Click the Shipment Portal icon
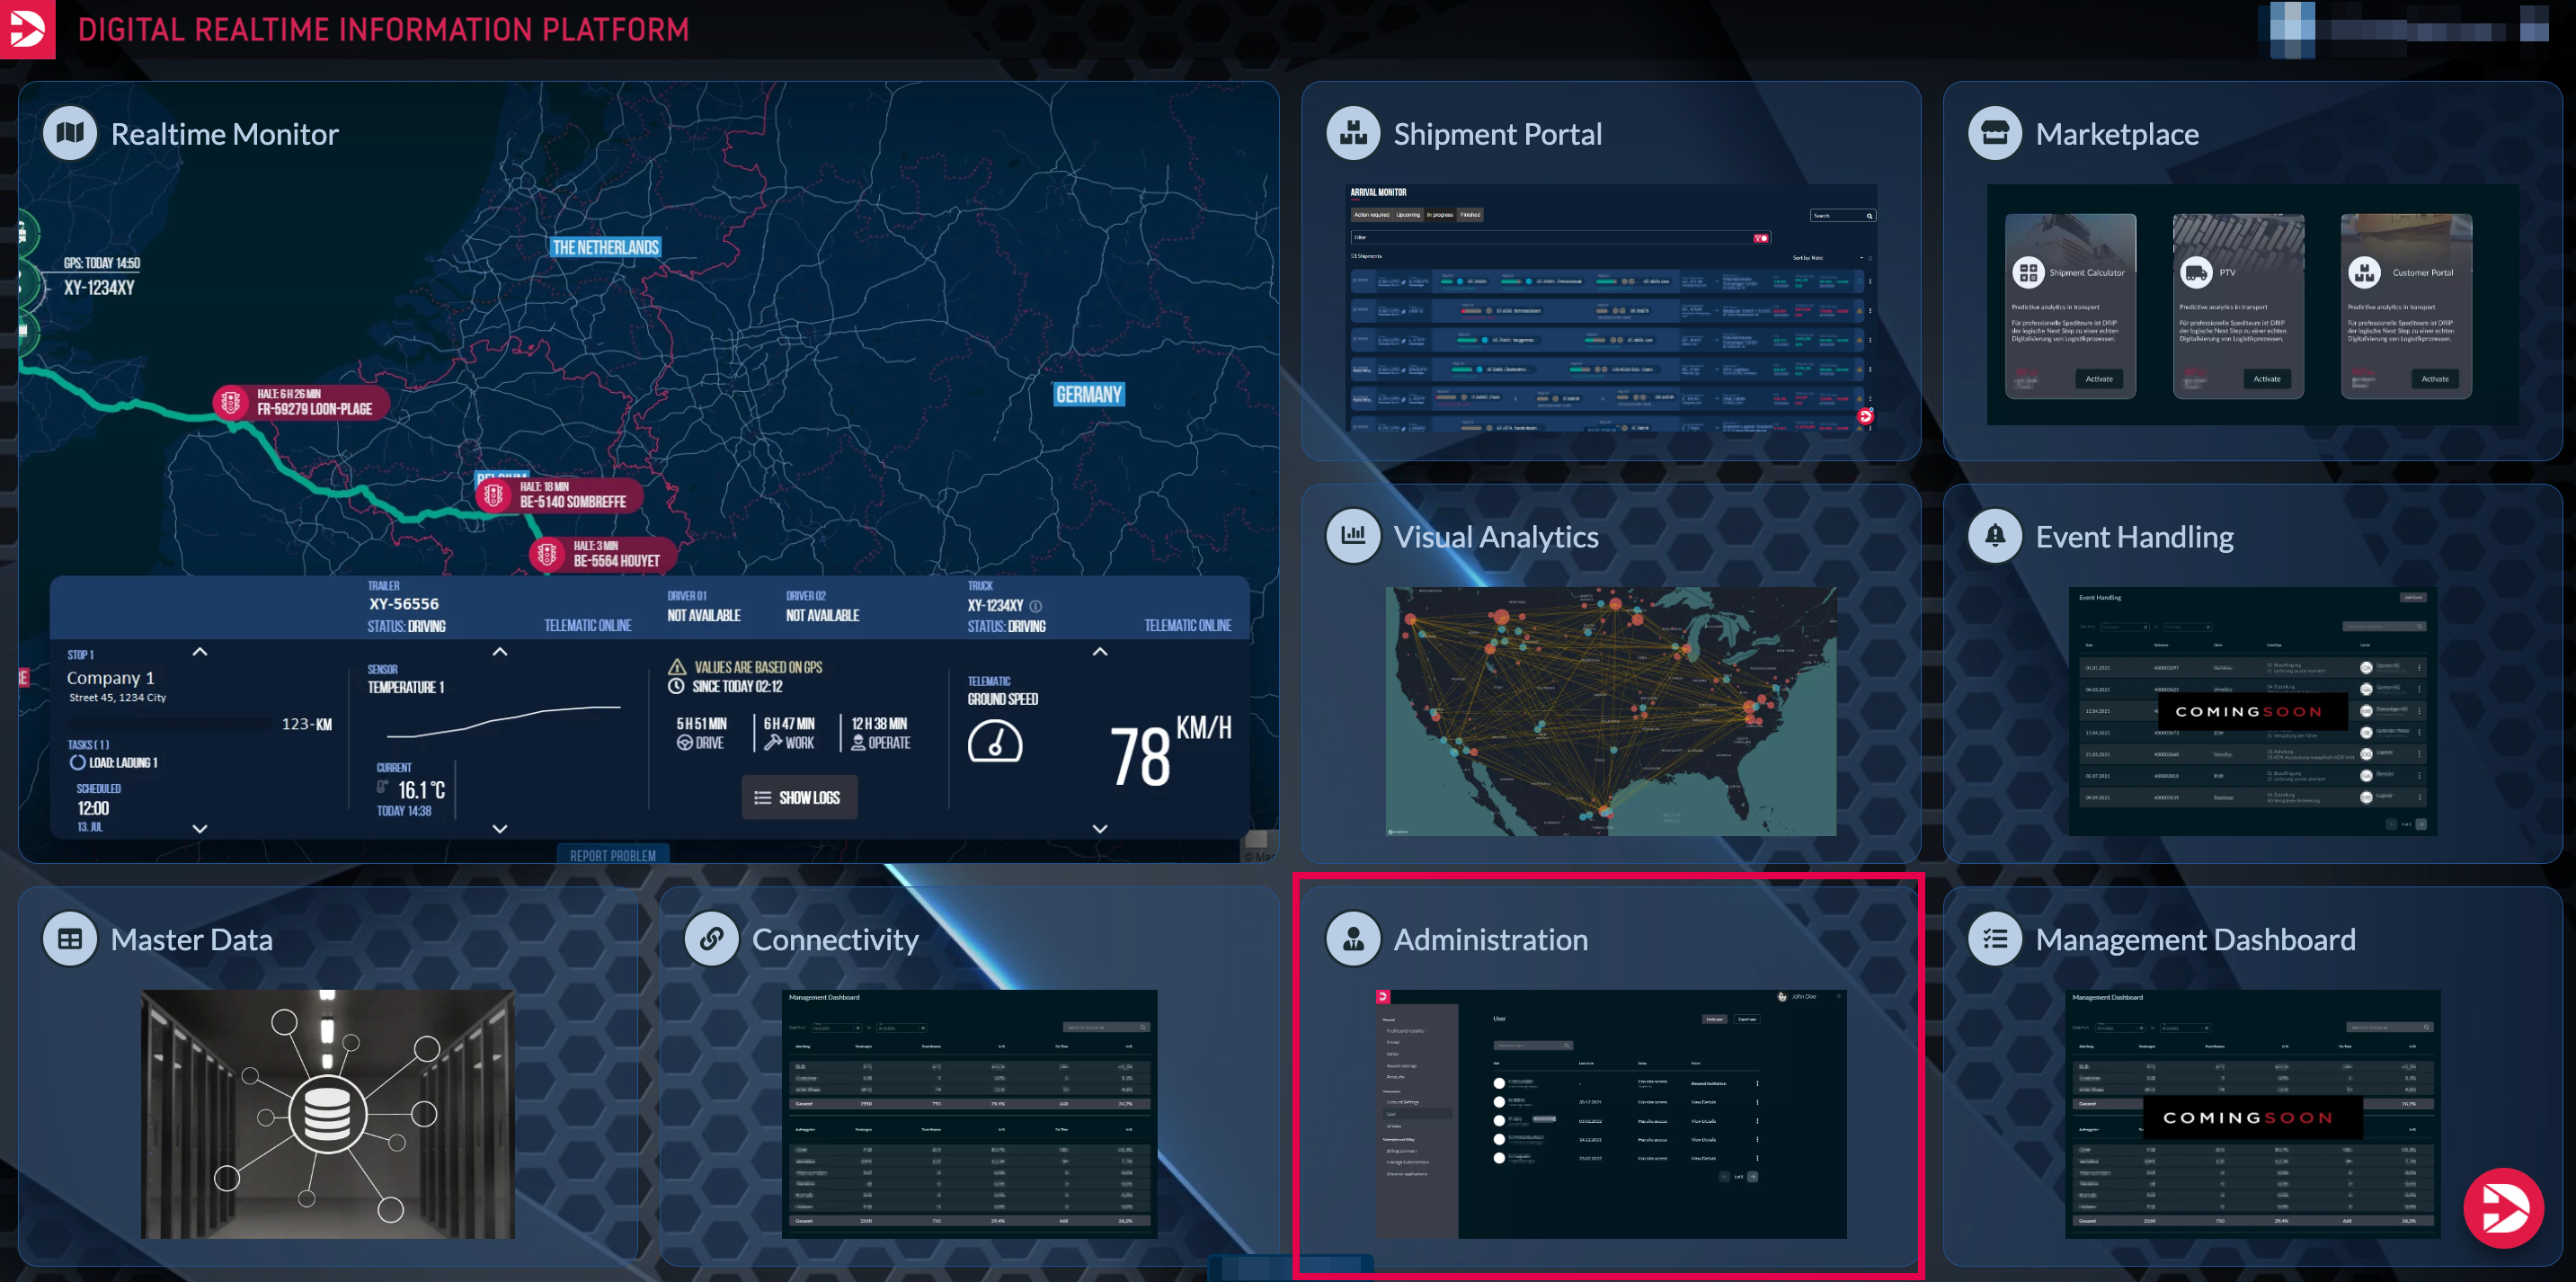Screen dimensions: 2576x1282 point(1353,133)
